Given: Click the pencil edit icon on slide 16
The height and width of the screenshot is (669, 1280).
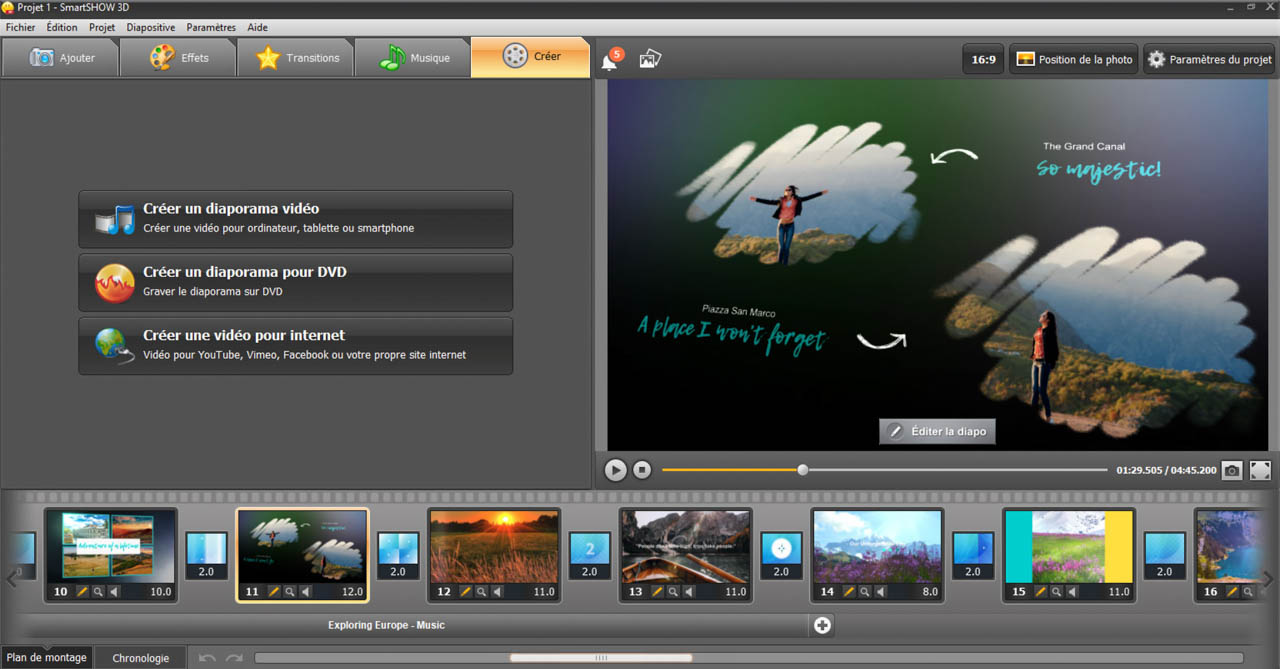Looking at the screenshot, I should [1234, 592].
